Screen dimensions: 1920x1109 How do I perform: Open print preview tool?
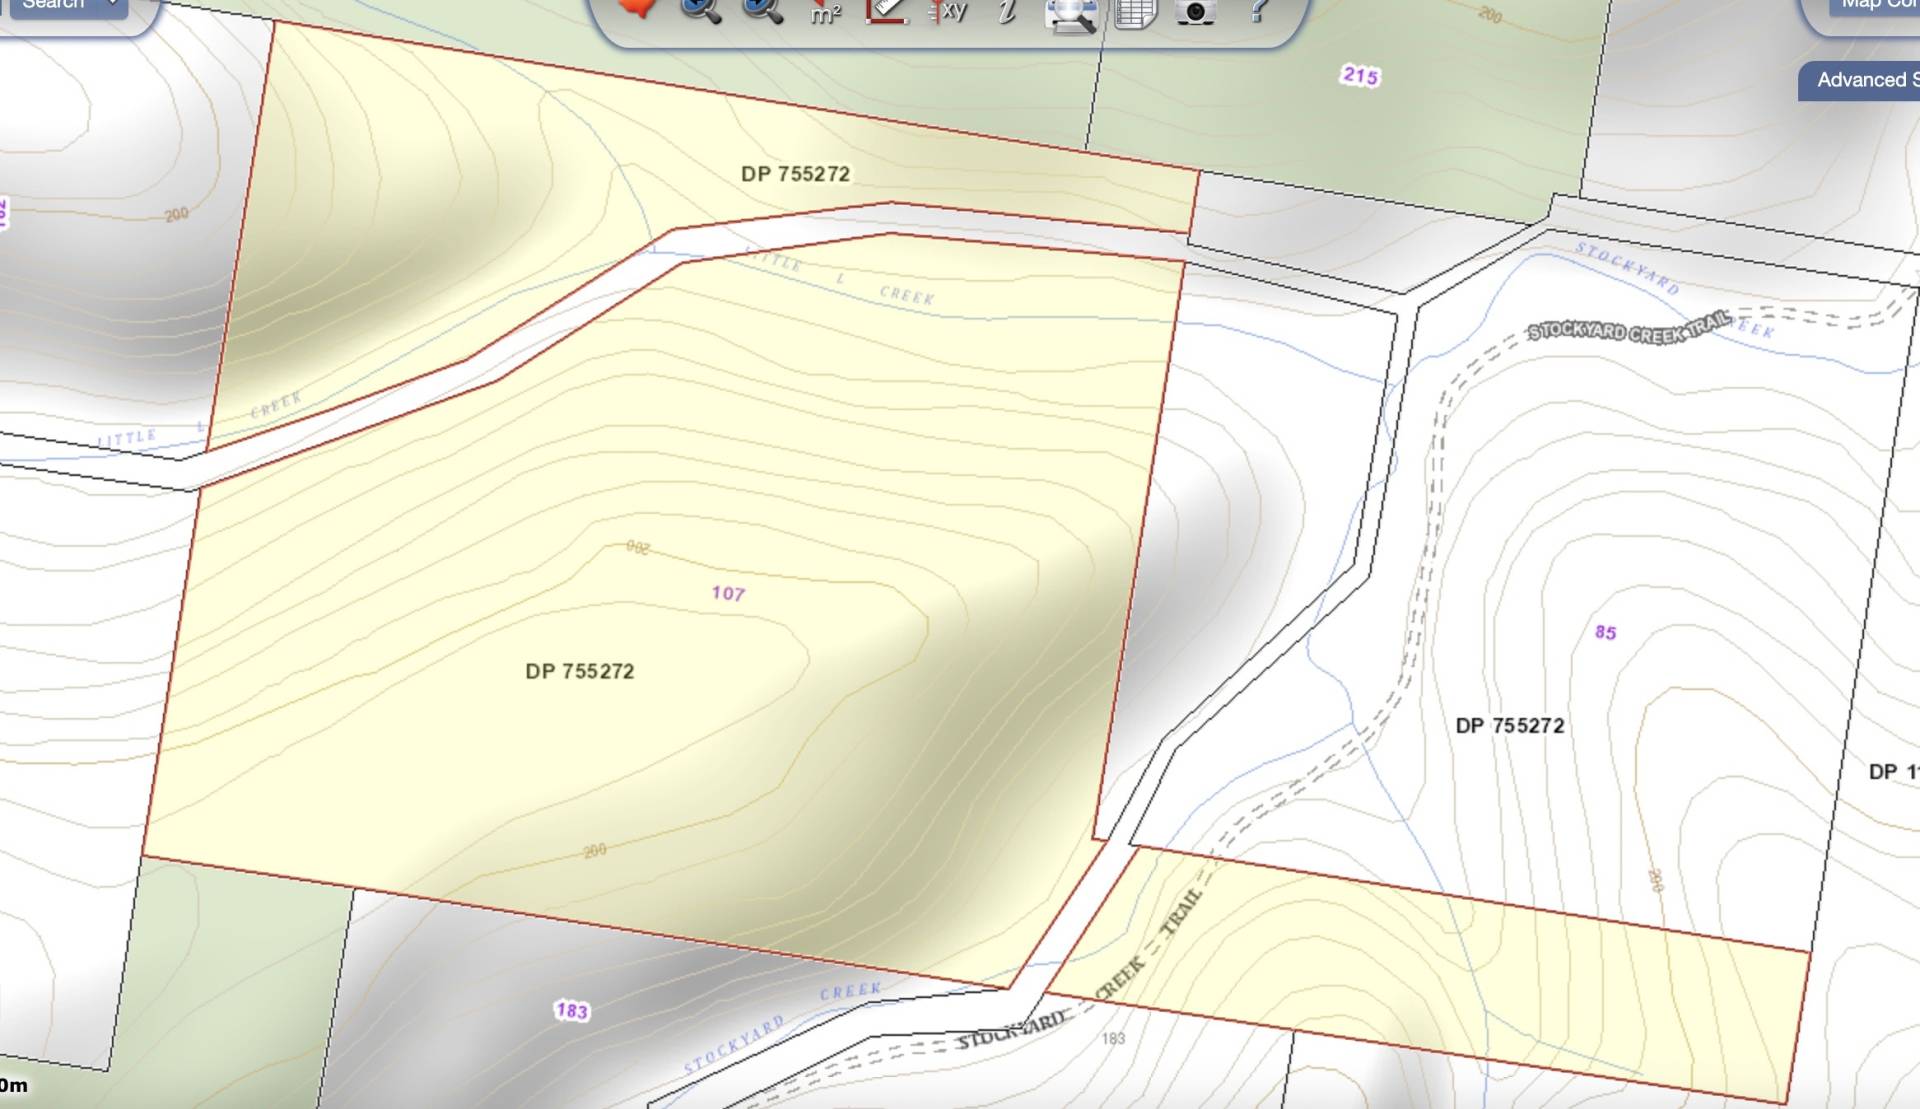click(1070, 13)
